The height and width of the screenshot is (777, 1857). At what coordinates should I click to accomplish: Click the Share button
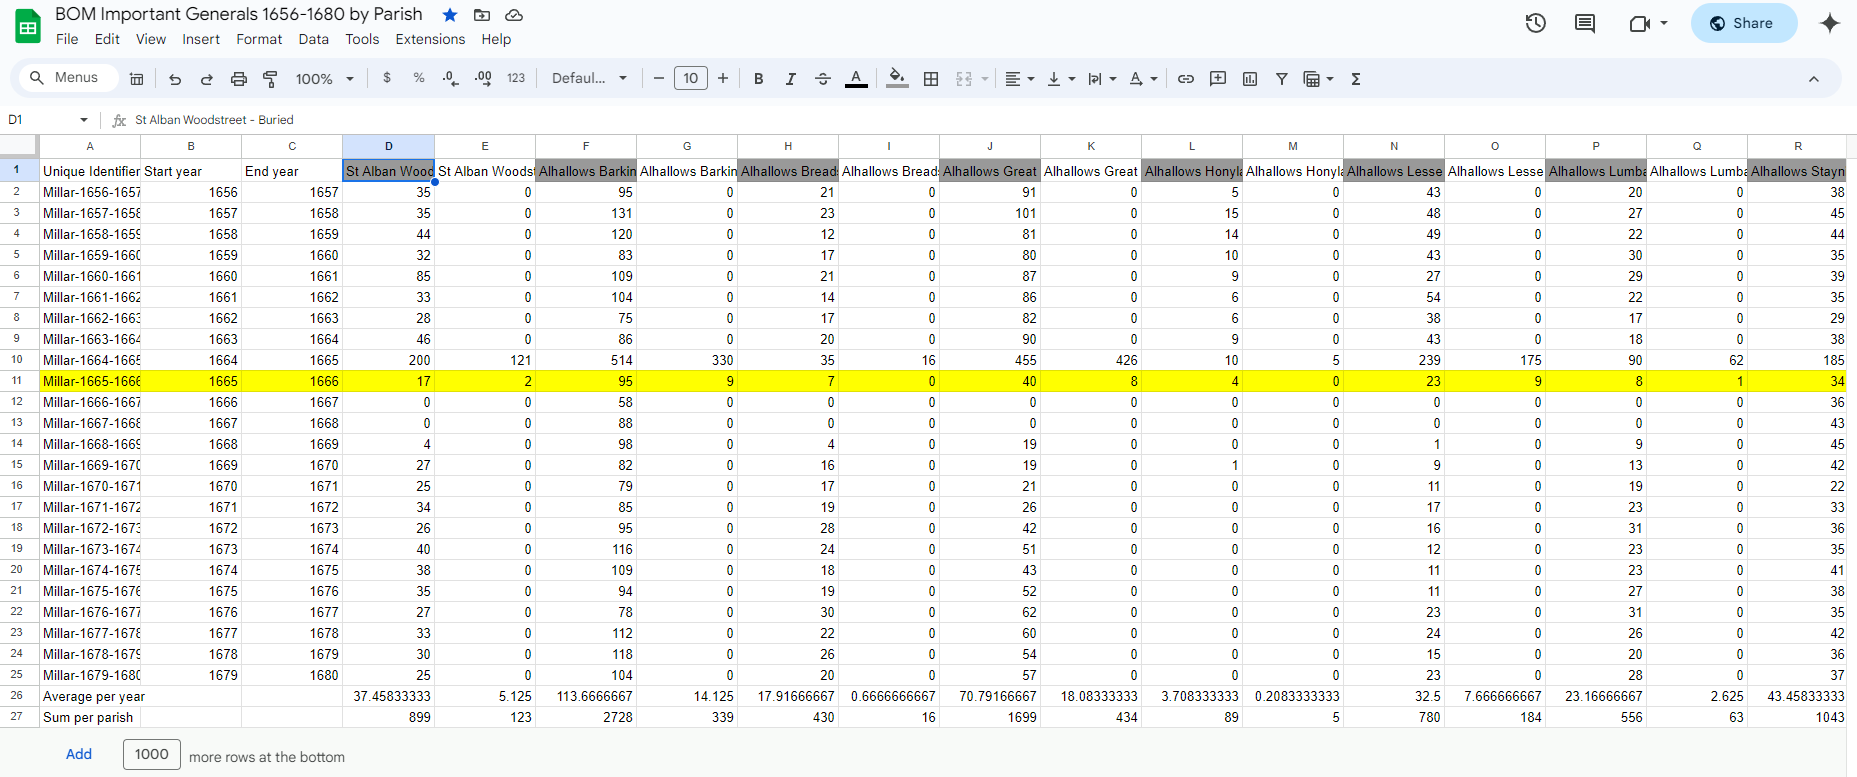[1744, 23]
